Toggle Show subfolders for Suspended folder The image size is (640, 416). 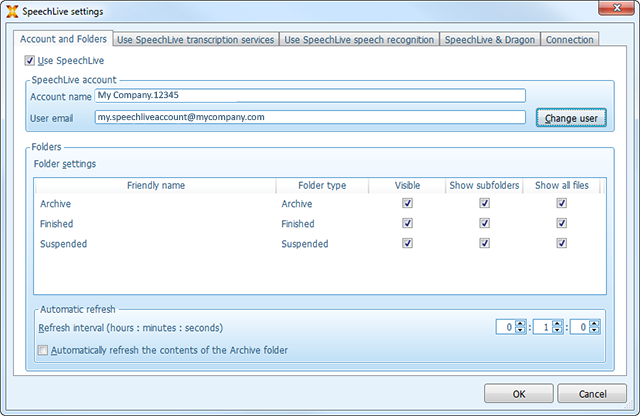[x=484, y=243]
